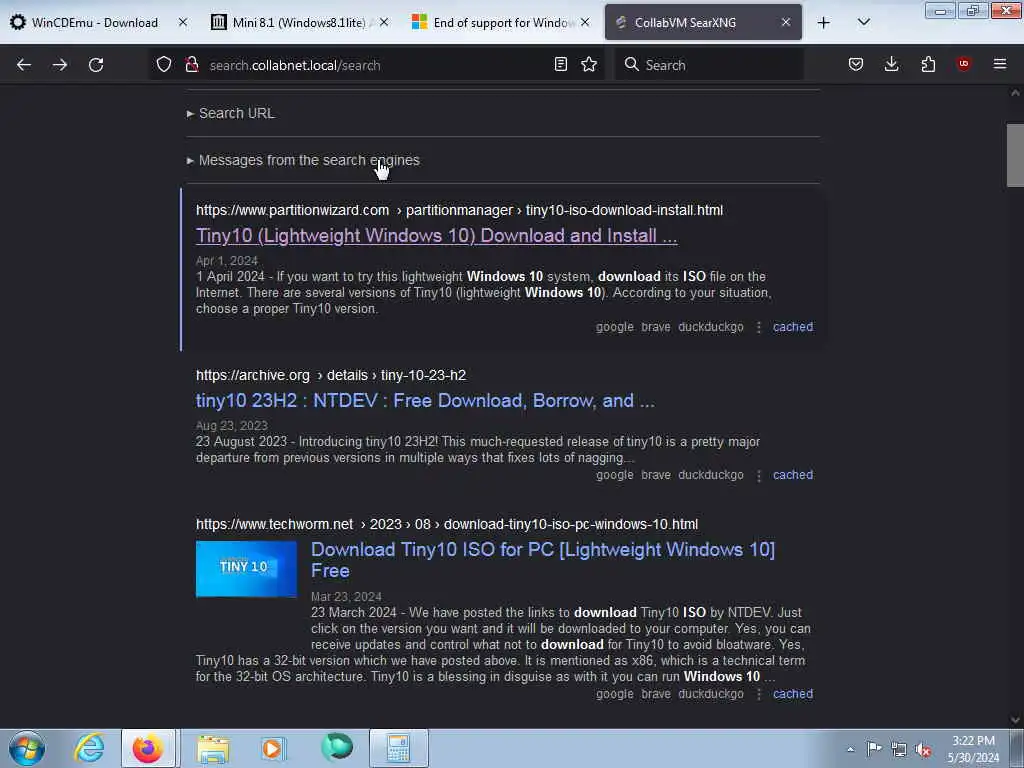Click the TINY 10 thumbnail image
Image resolution: width=1024 pixels, height=768 pixels.
[x=246, y=568]
